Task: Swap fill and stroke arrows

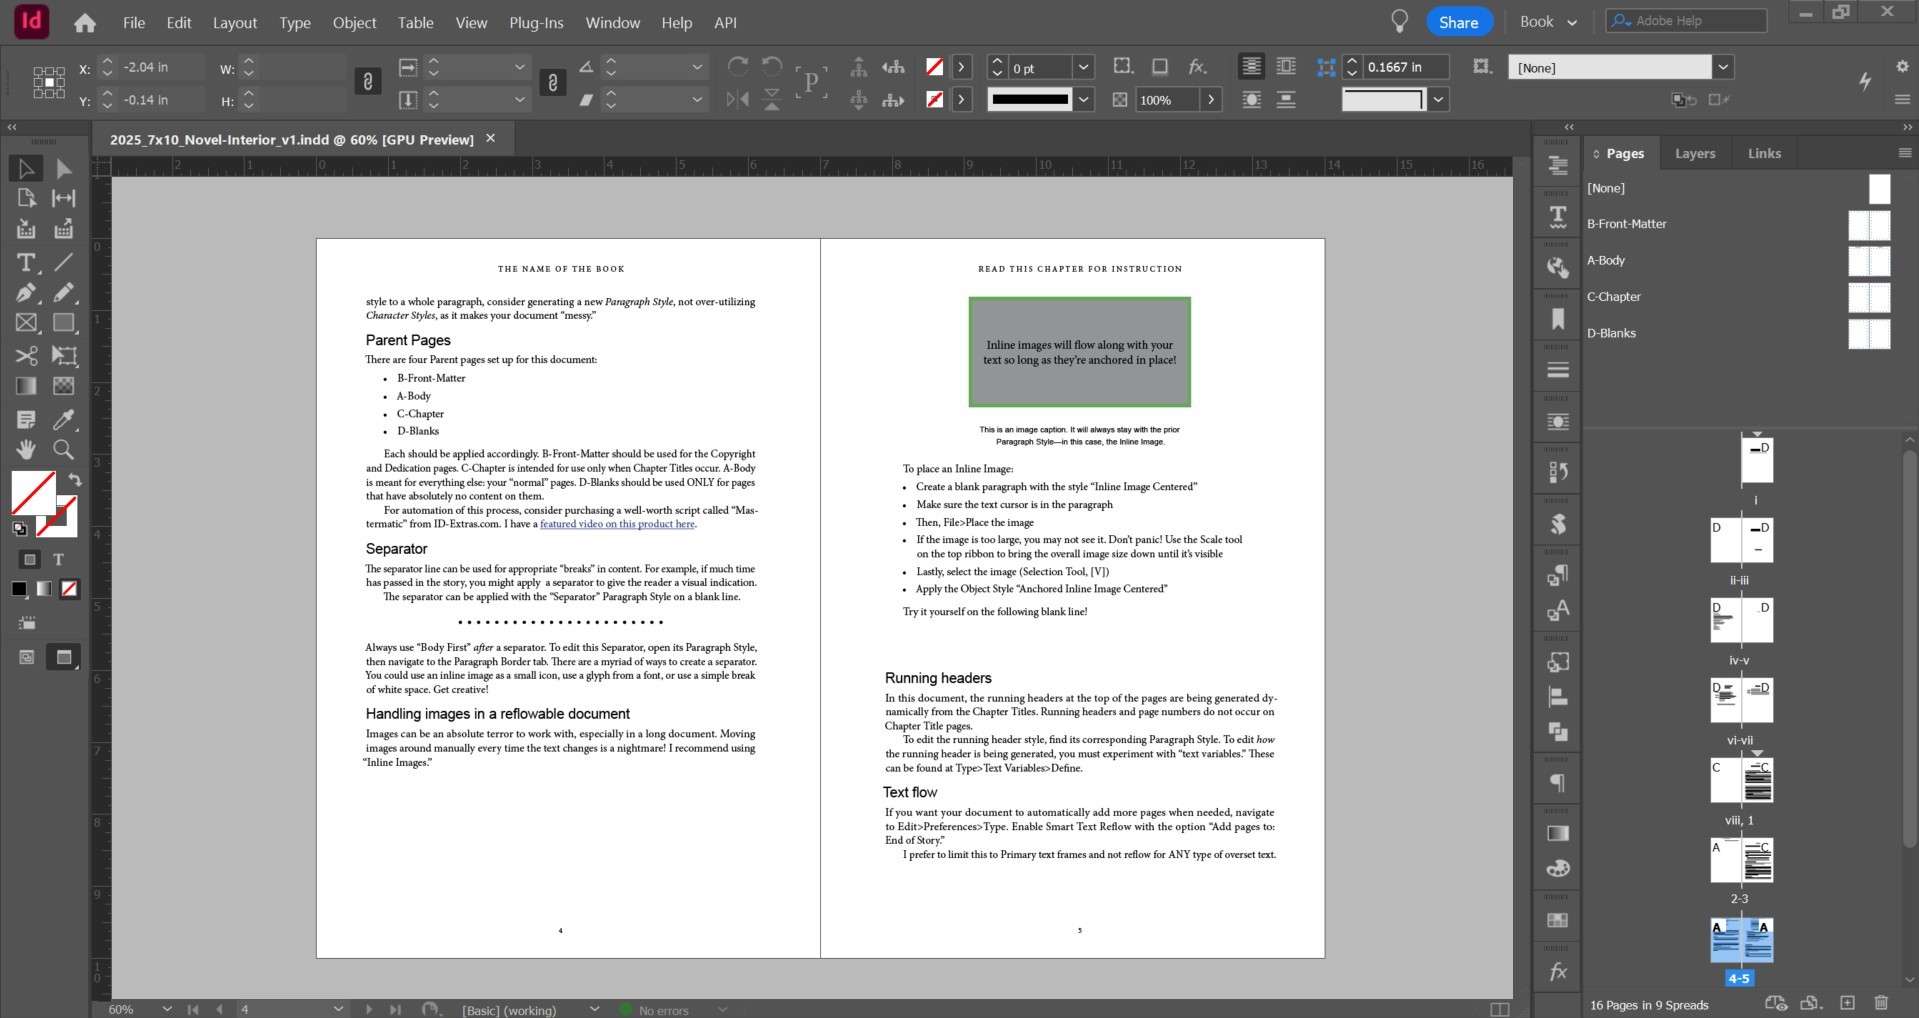Action: [75, 480]
